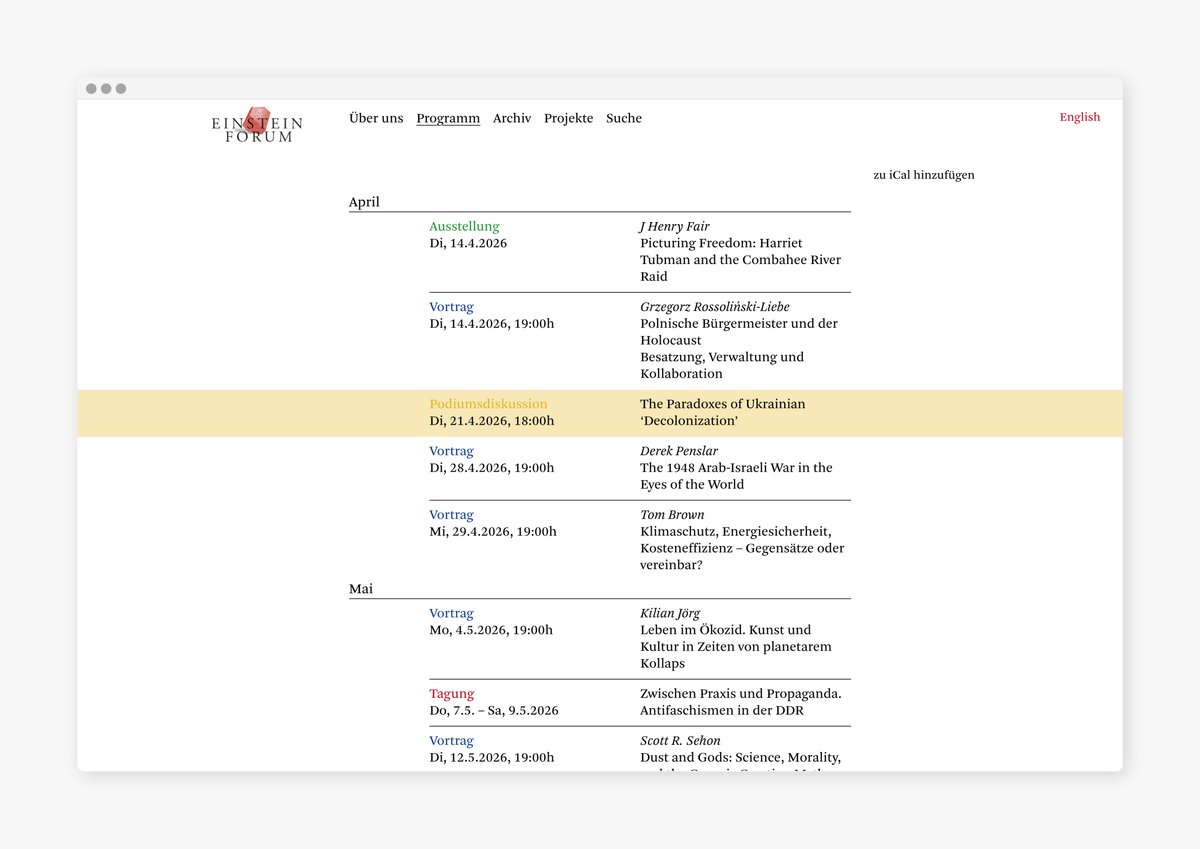The height and width of the screenshot is (849, 1200).
Task: Click Besatzung, Verwaltung und Kollaboration subtitle
Action: tap(722, 365)
